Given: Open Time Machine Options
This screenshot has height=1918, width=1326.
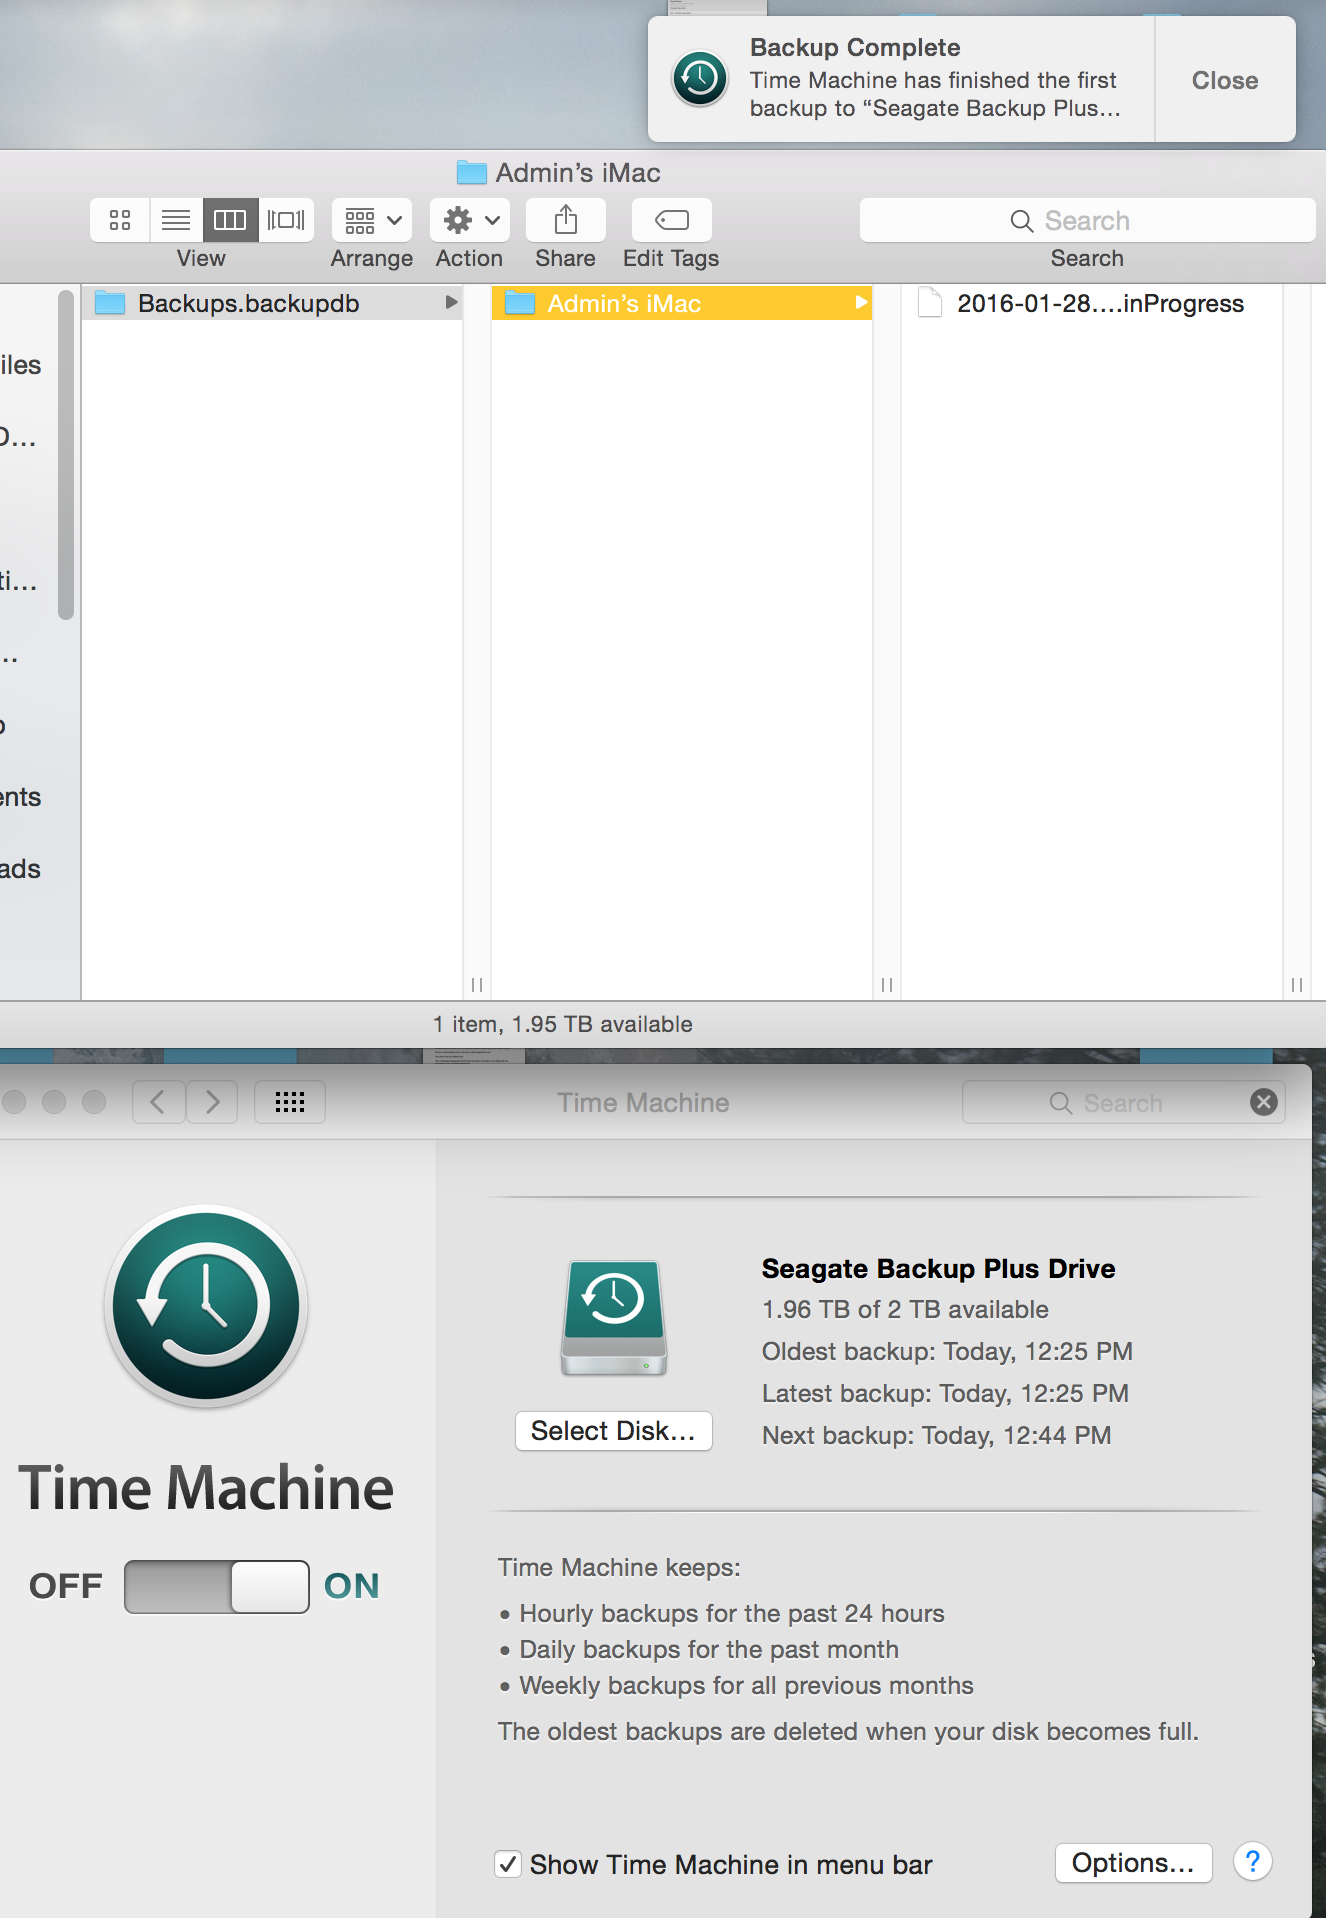Looking at the screenshot, I should click(1133, 1863).
